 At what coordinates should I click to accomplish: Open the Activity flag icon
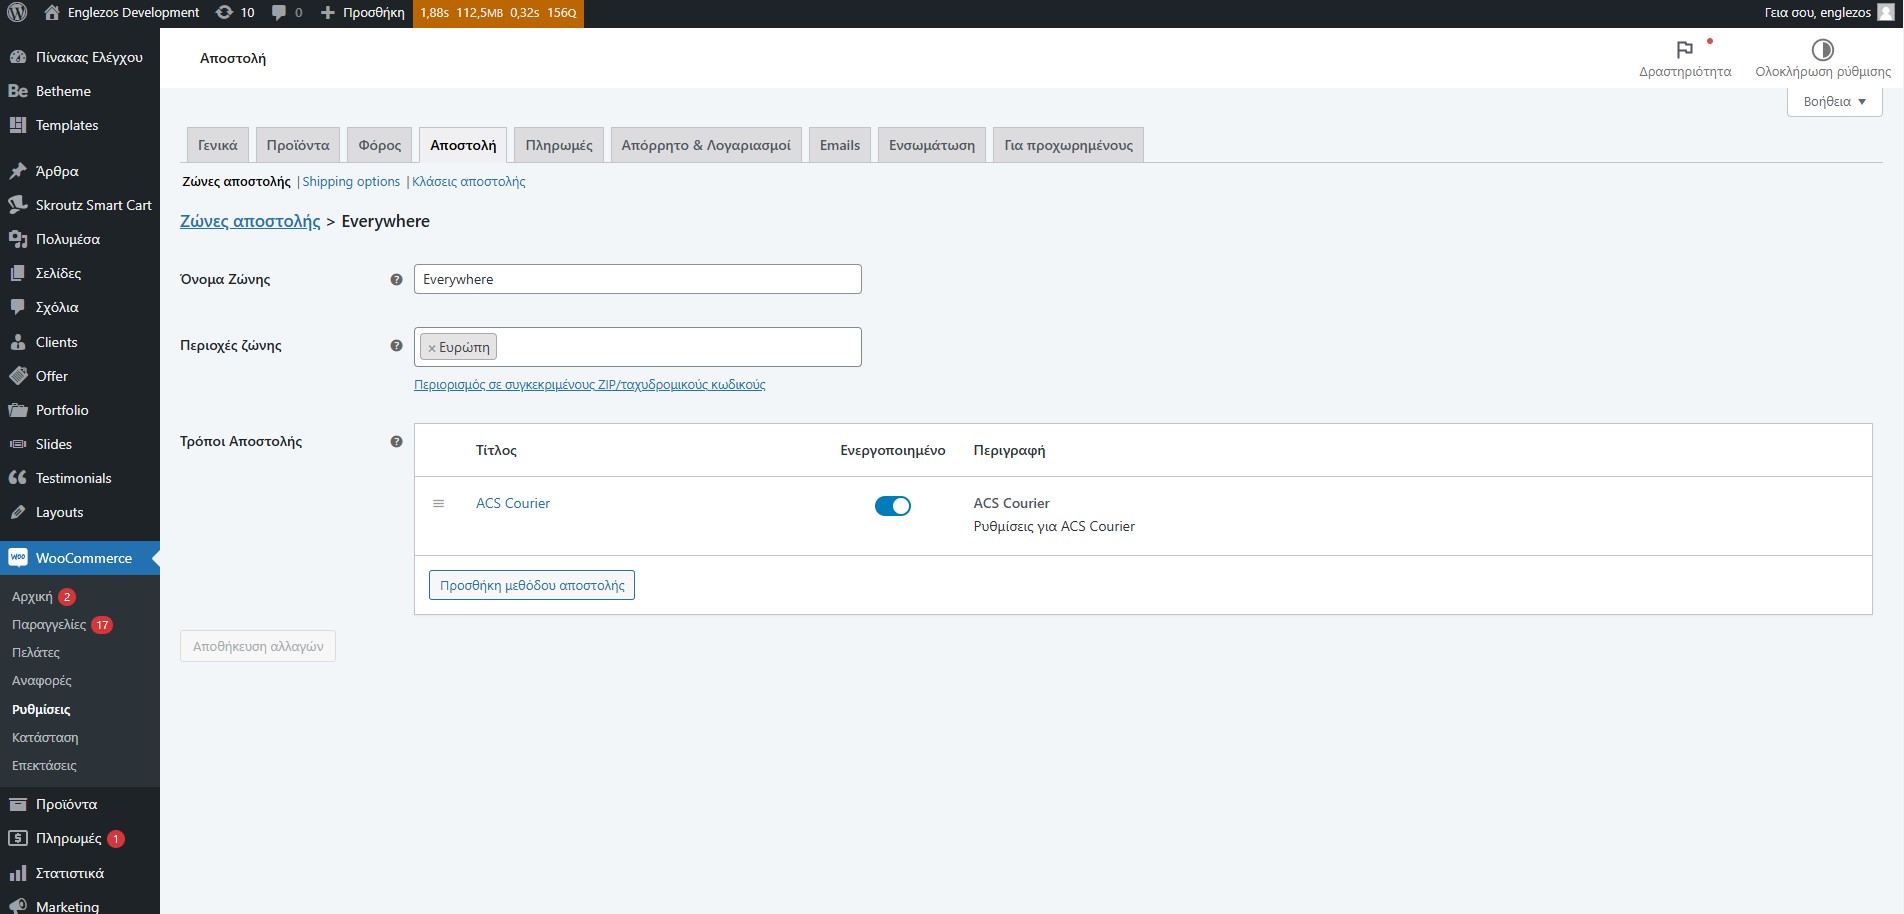point(1684,50)
